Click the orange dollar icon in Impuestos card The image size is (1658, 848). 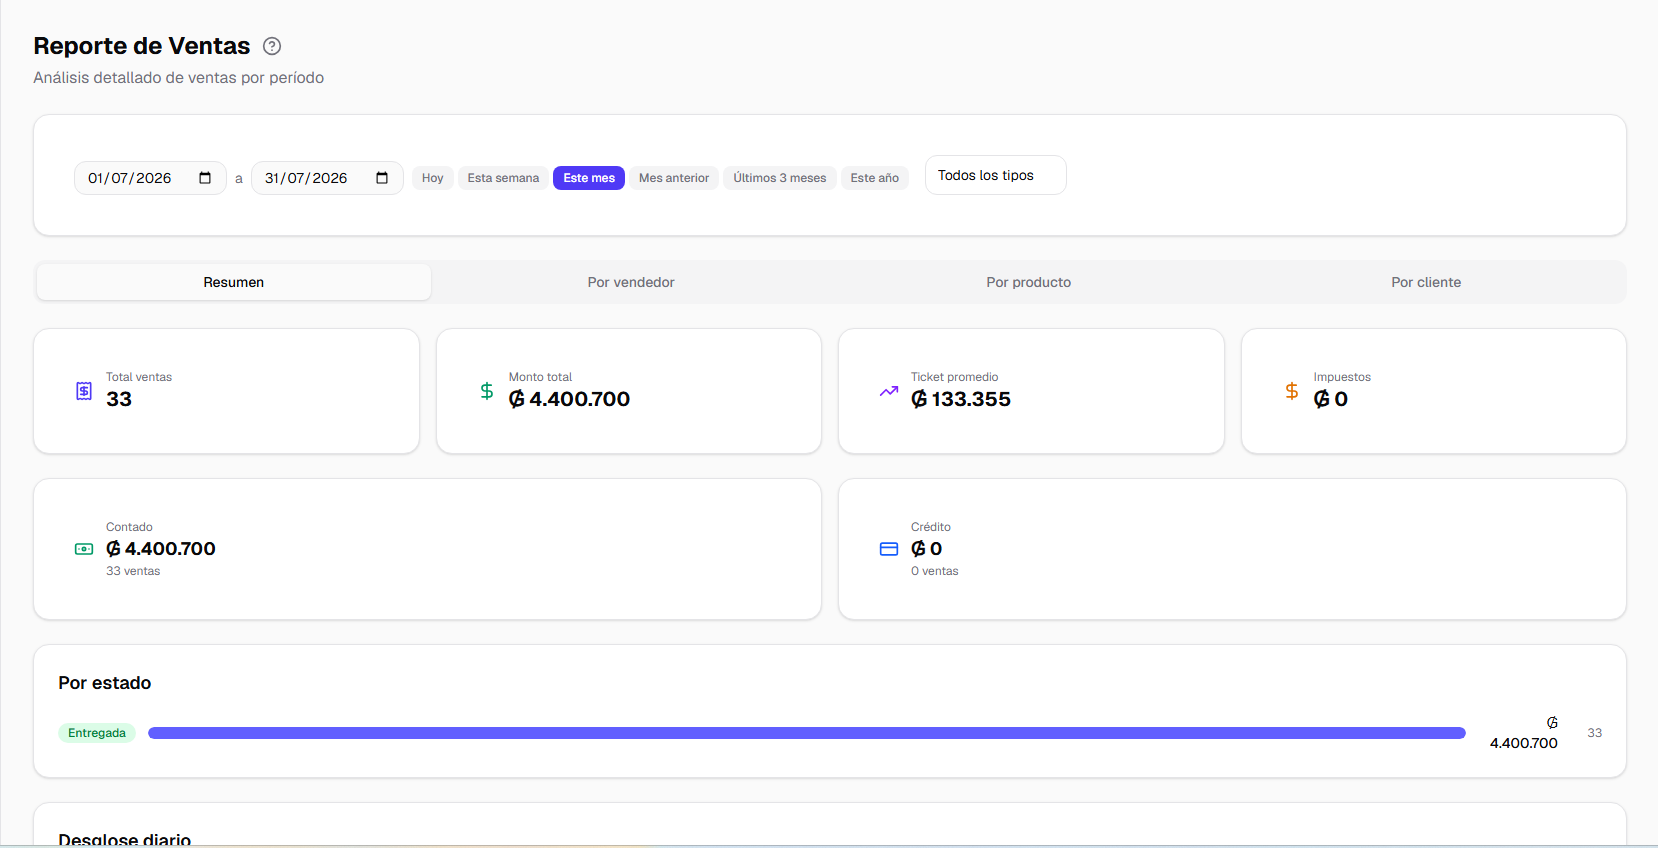click(x=1292, y=391)
